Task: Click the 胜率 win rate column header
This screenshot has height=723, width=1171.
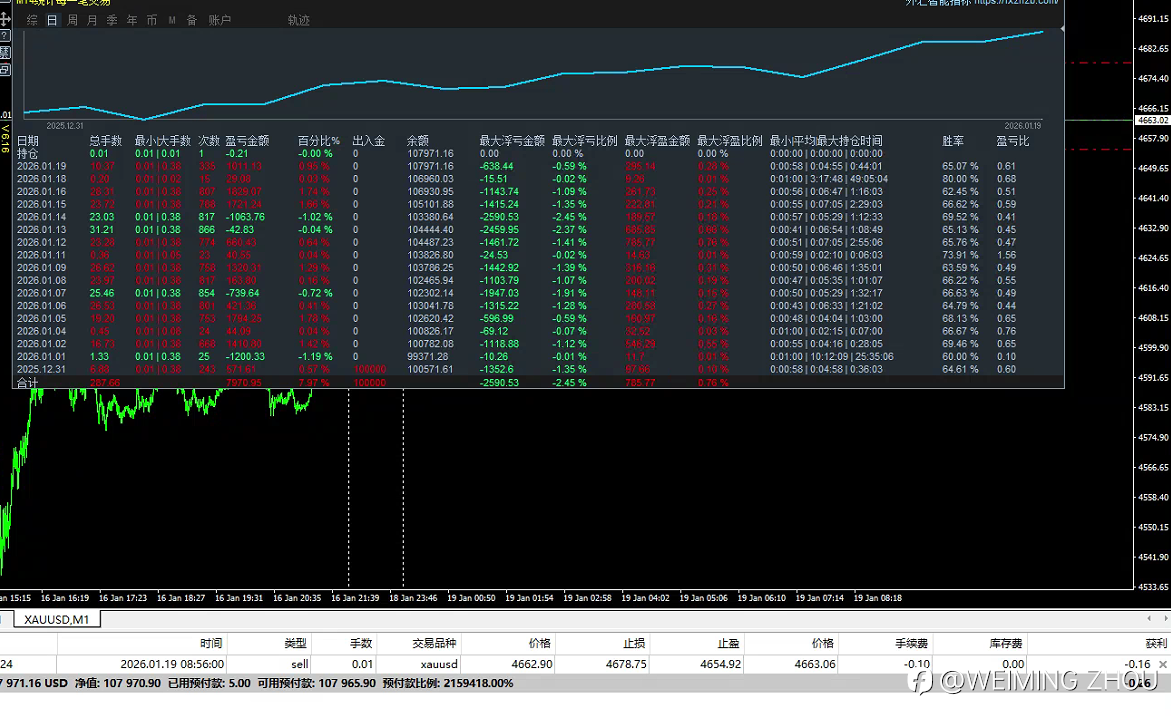Action: pyautogui.click(x=953, y=141)
